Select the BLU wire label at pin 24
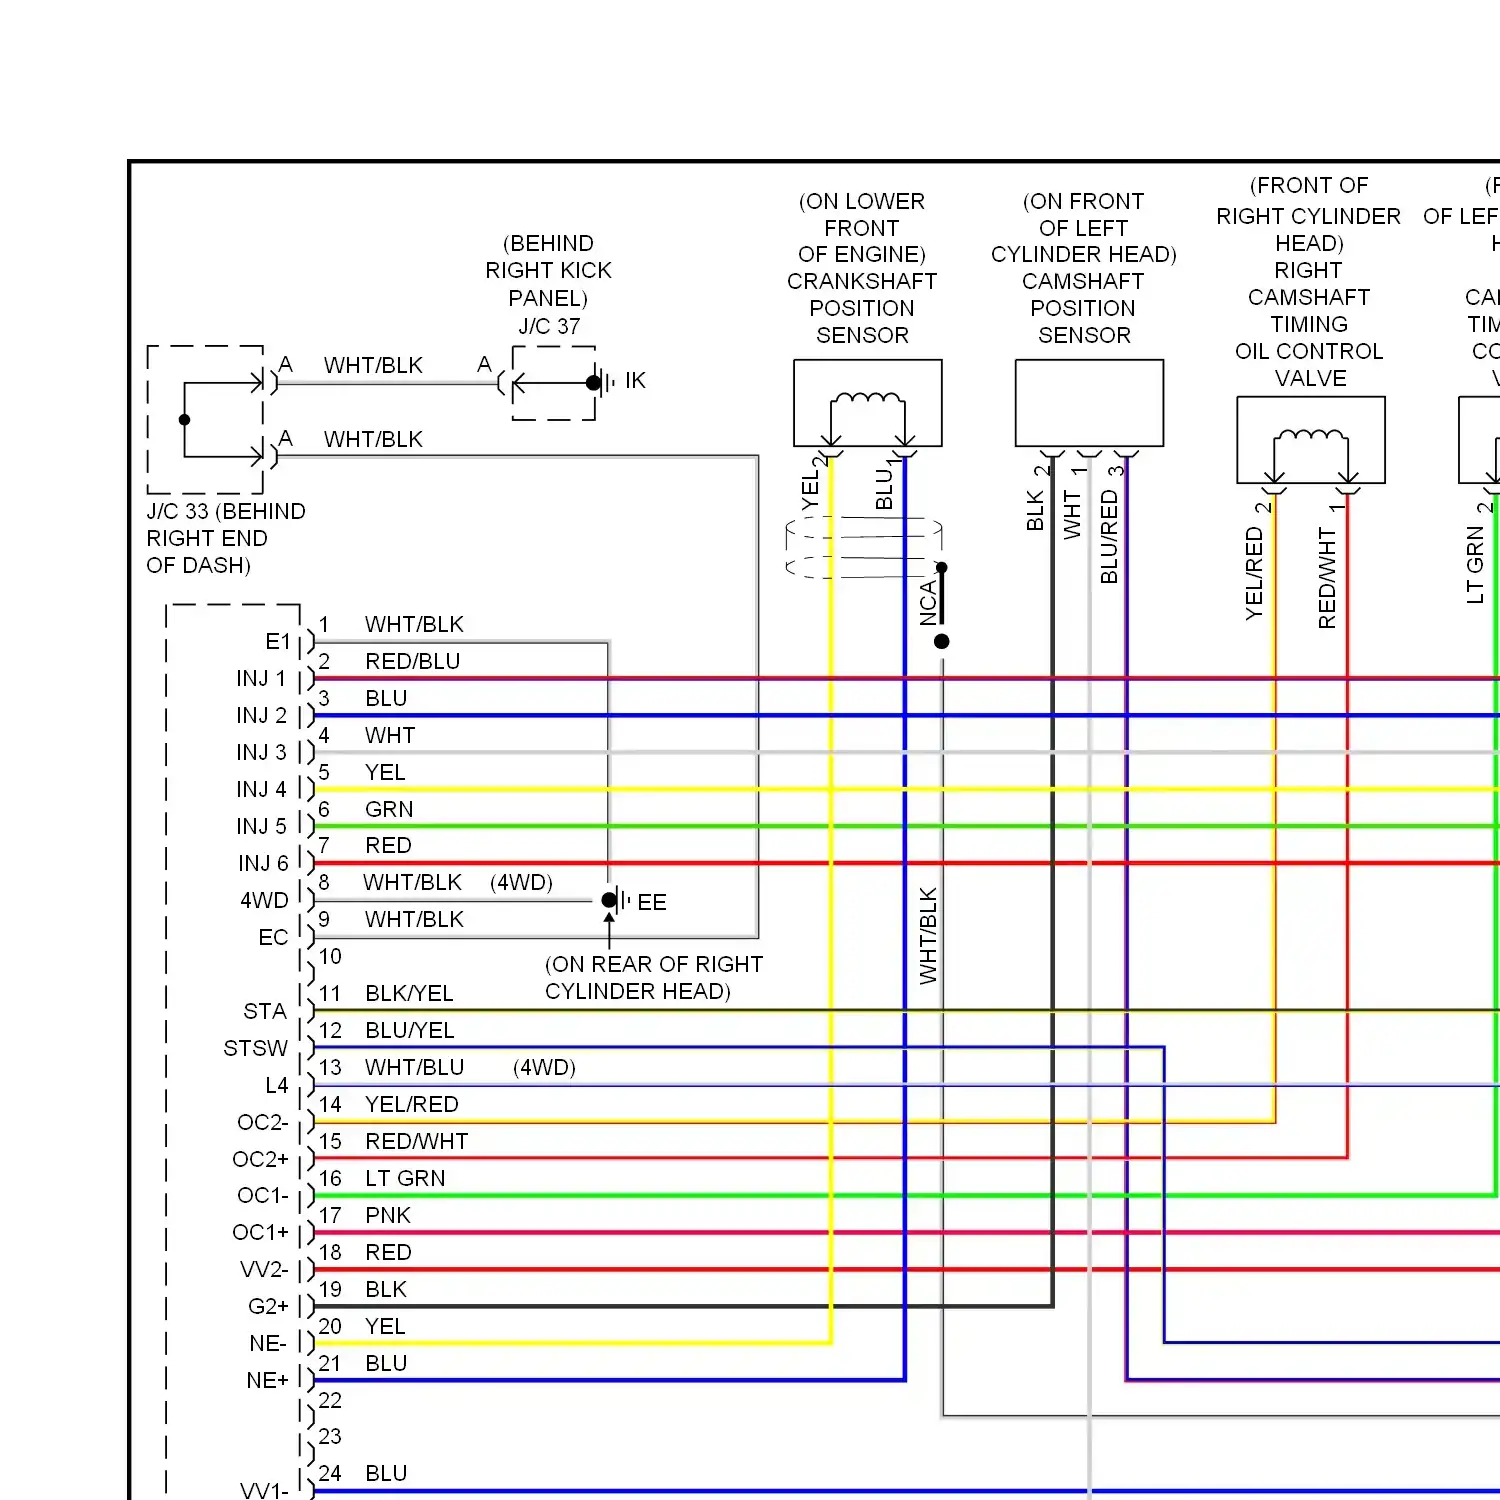Image resolution: width=1500 pixels, height=1500 pixels. point(386,1474)
